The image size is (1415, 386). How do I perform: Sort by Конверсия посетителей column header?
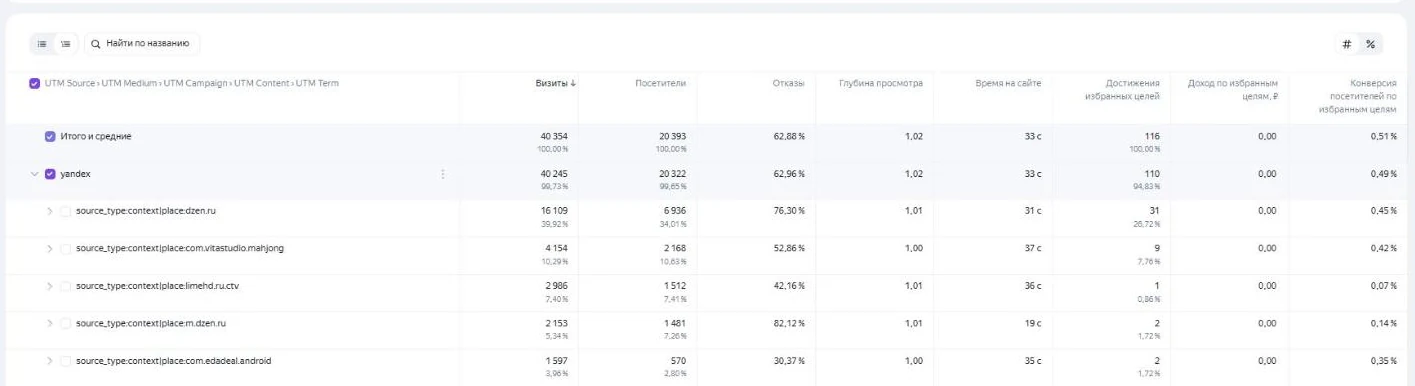1357,96
